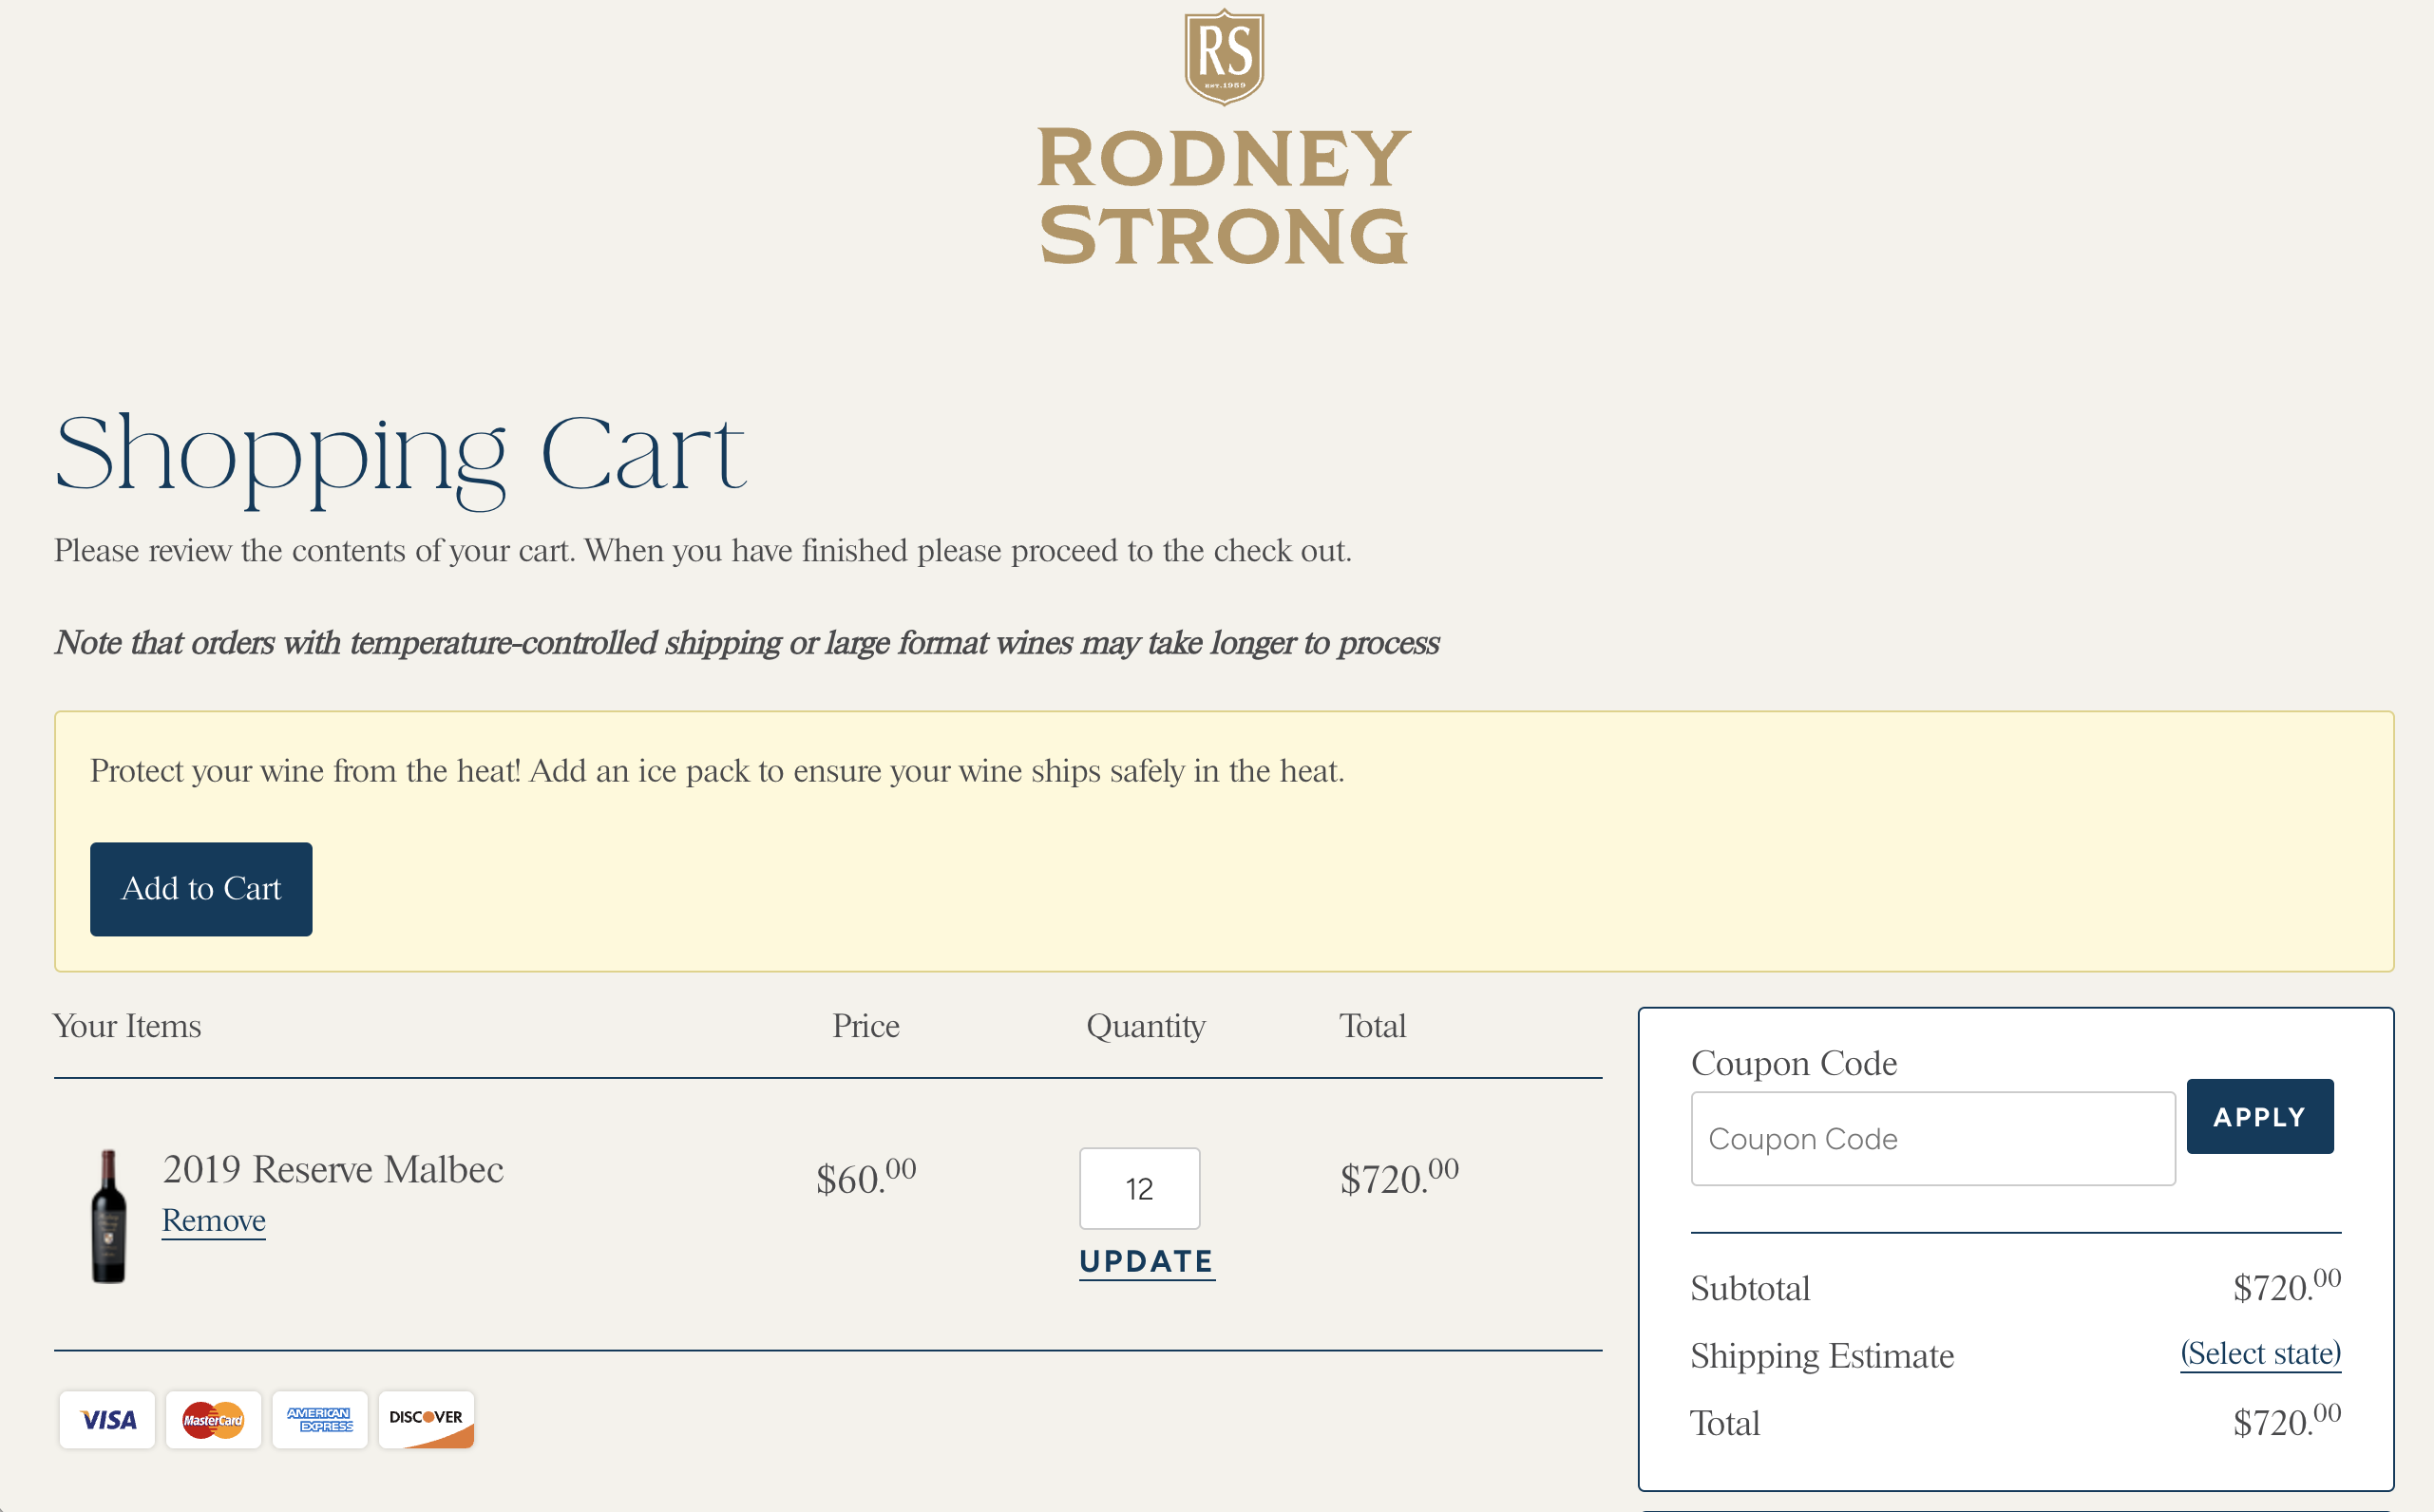Click the Shopping Cart page heading

pyautogui.click(x=400, y=455)
